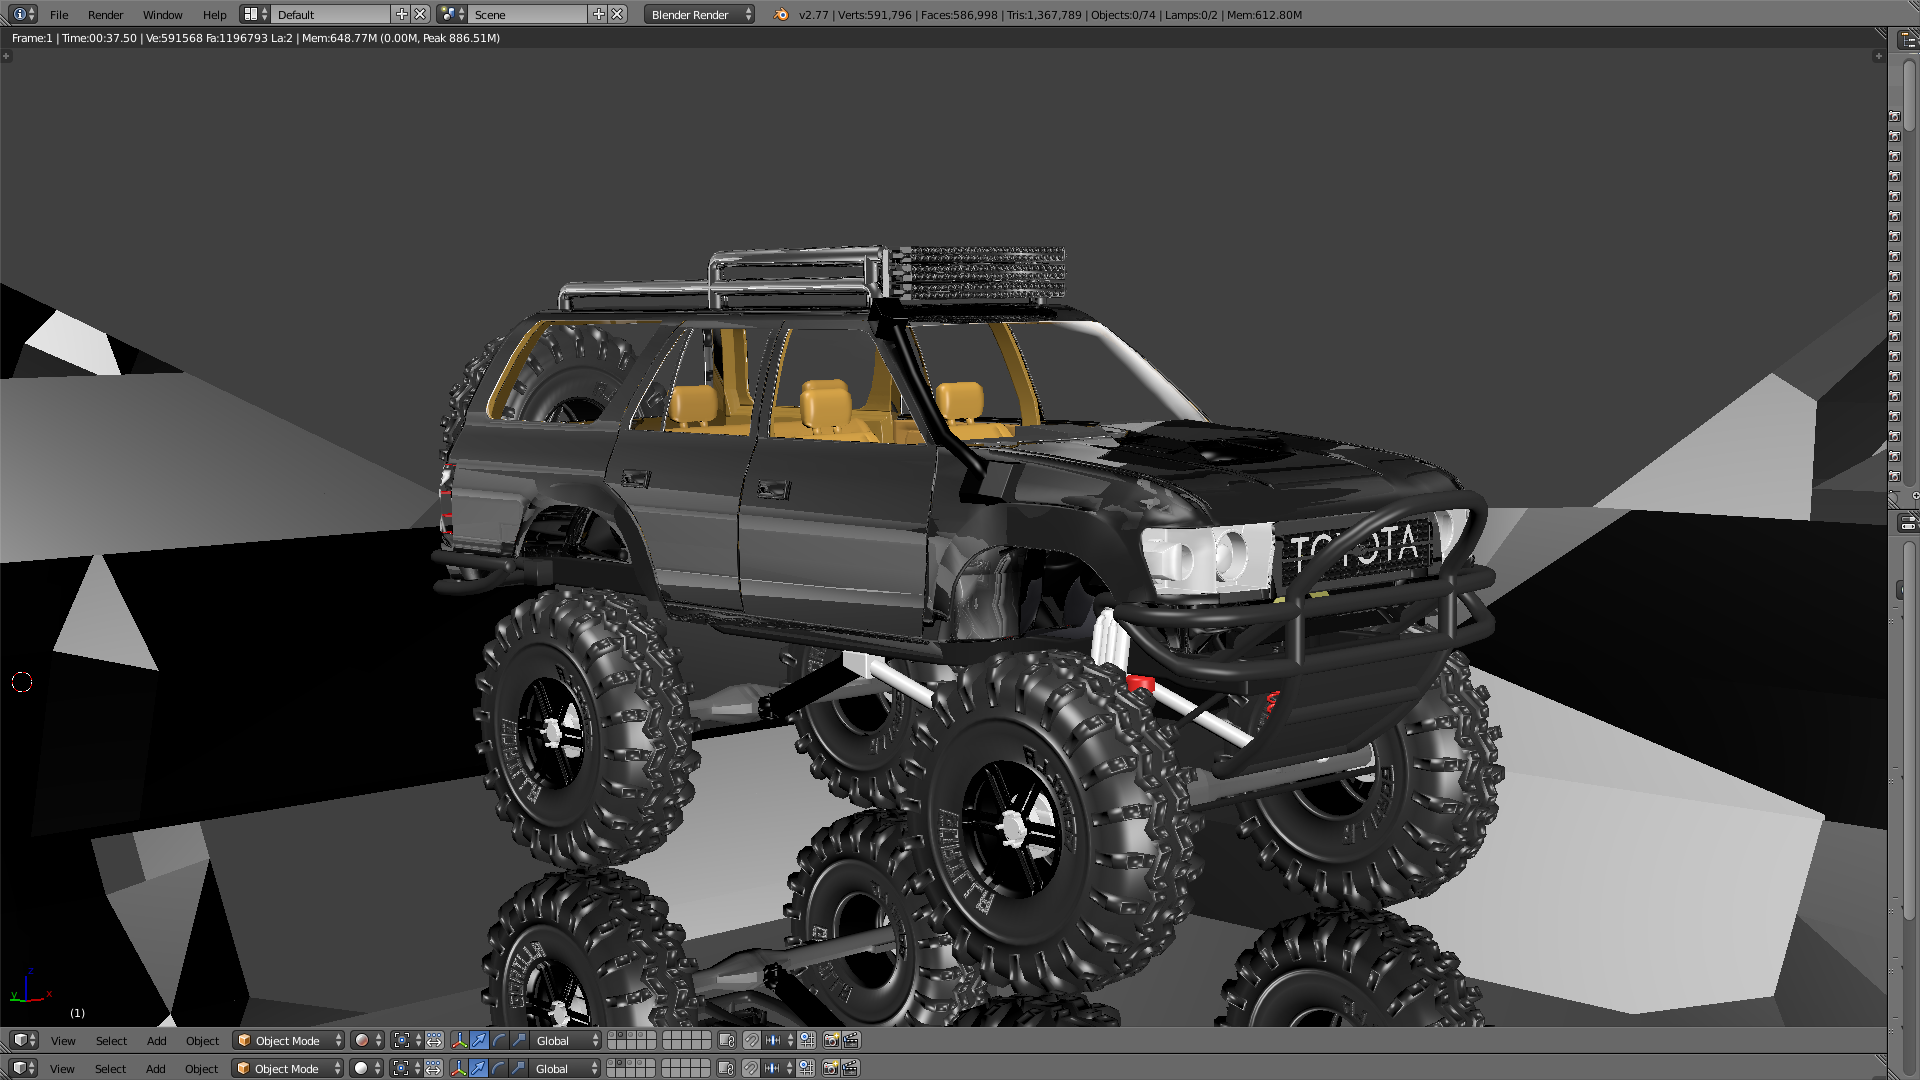
Task: Open the lower header Global orientation dropdown
Action: [566, 1069]
